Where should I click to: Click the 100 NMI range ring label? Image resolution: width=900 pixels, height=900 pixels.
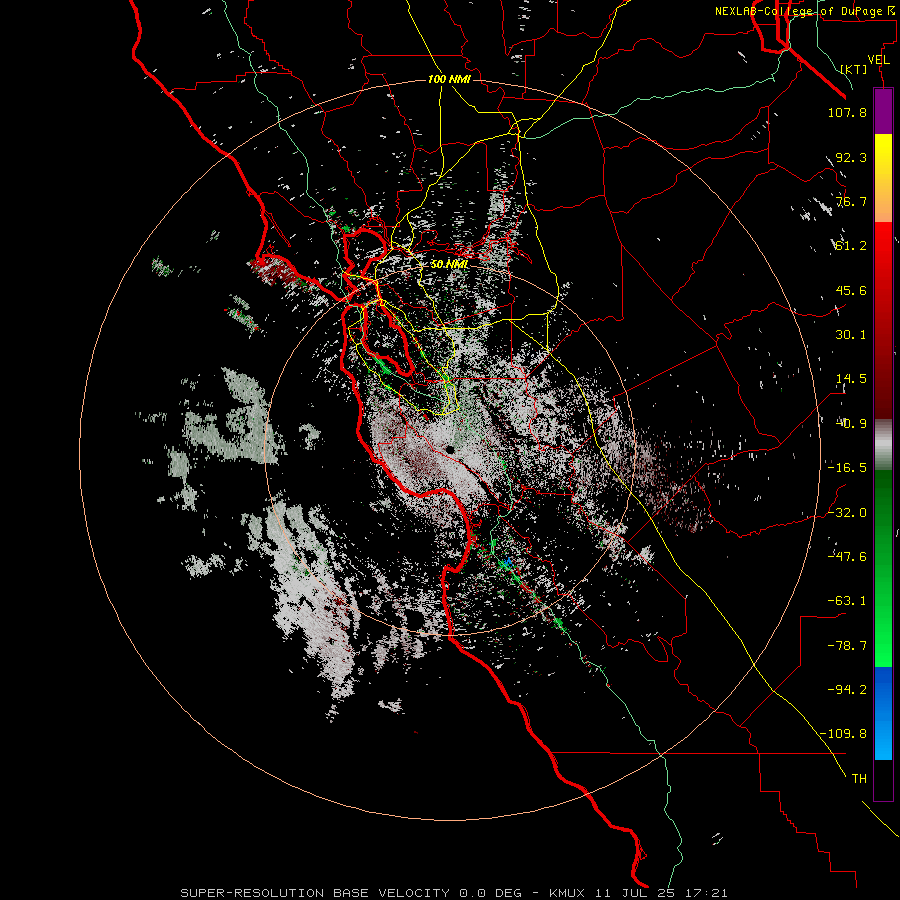click(449, 79)
